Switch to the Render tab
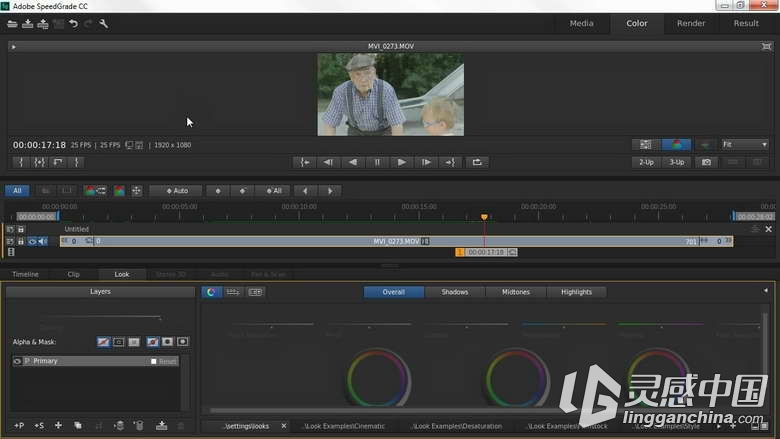Image resolution: width=780 pixels, height=439 pixels. 691,23
